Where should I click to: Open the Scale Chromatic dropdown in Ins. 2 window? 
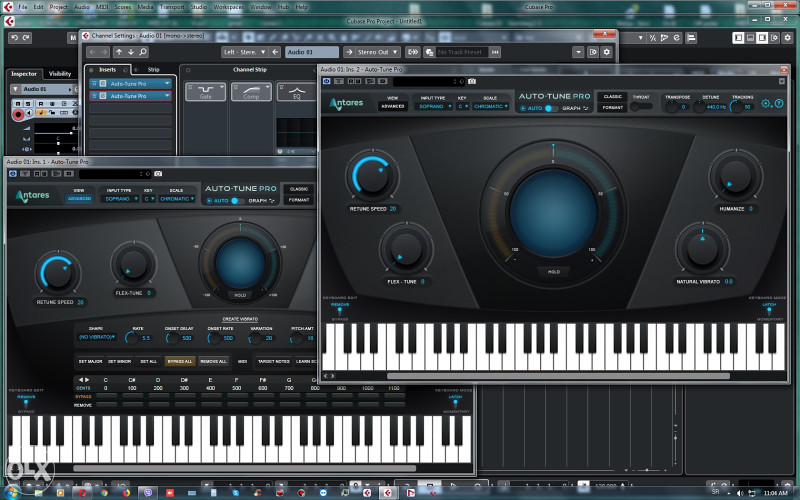tap(490, 106)
